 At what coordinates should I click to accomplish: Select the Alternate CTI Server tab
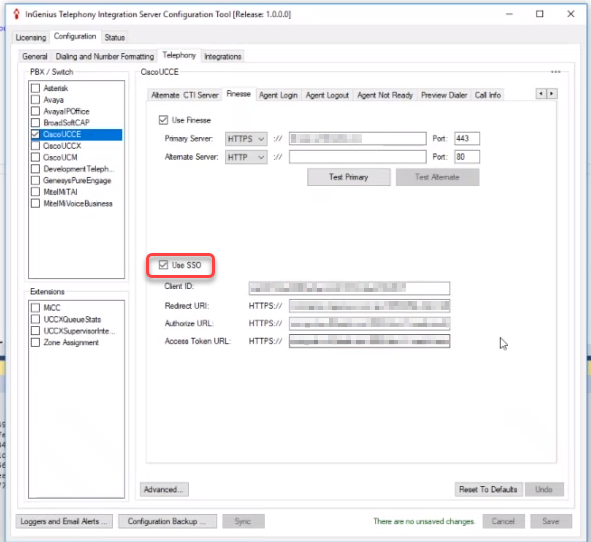(185, 95)
